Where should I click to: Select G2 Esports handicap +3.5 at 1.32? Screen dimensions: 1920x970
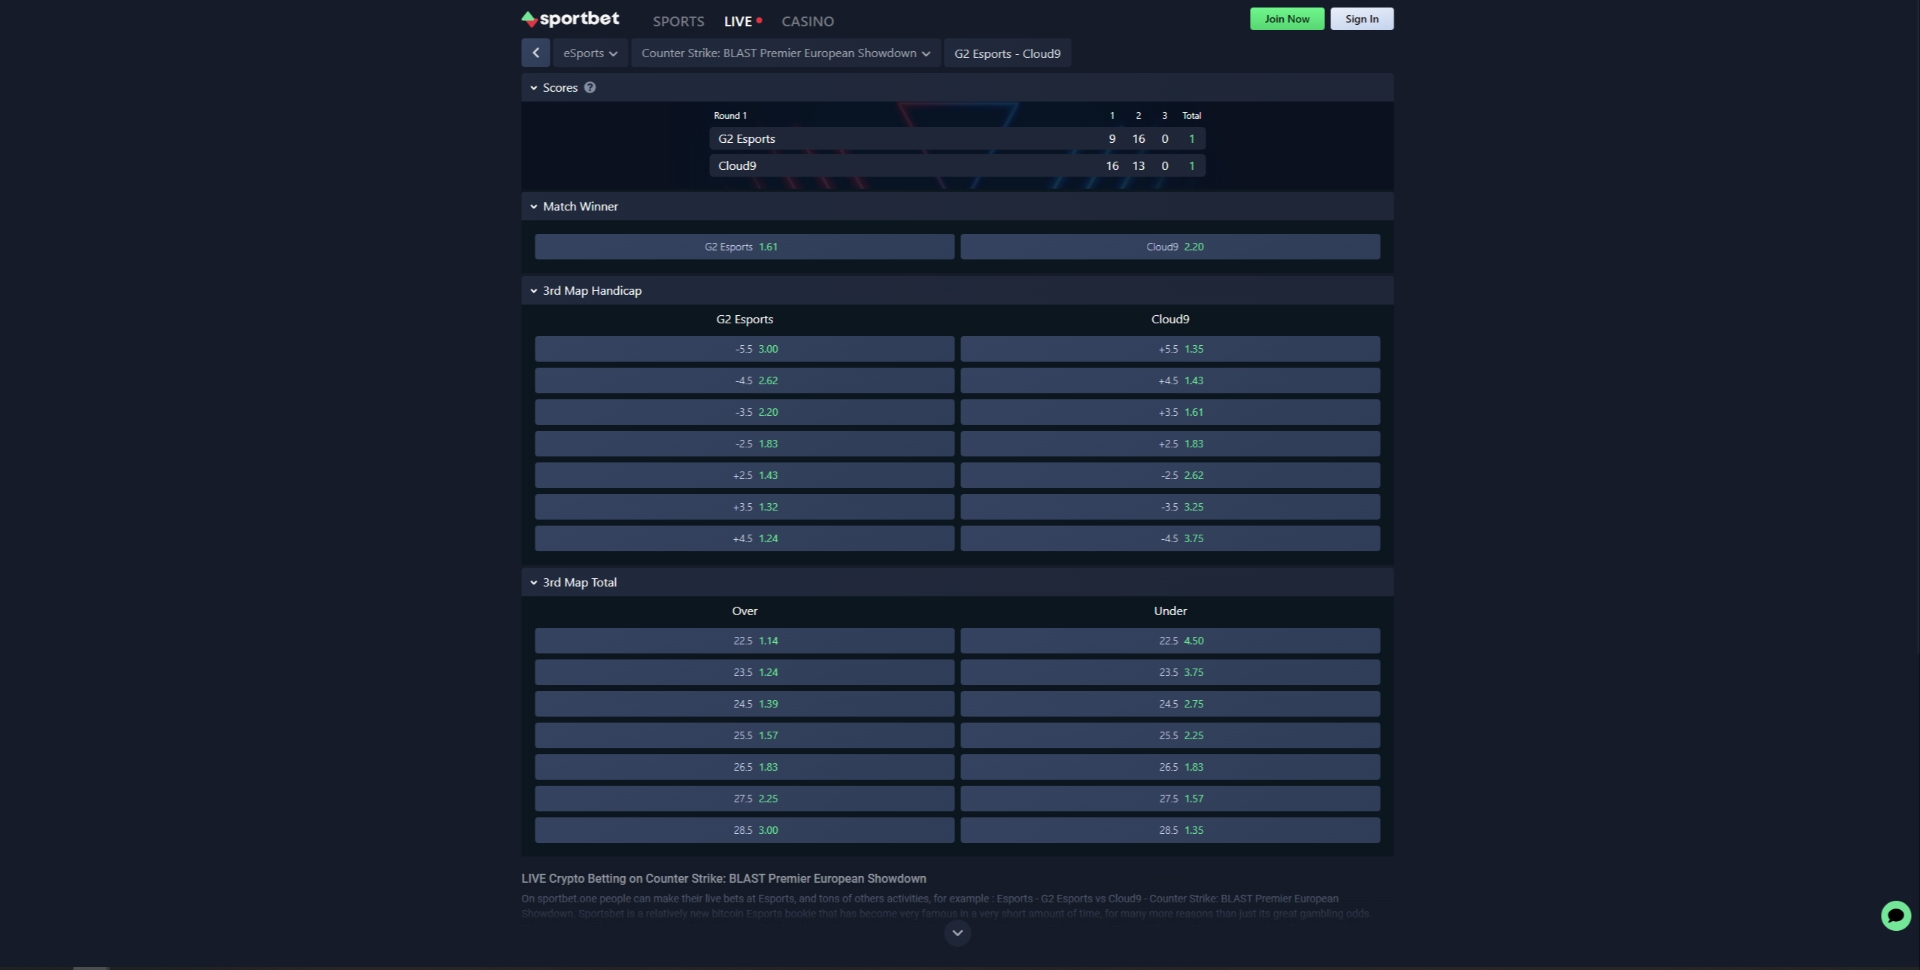click(744, 507)
